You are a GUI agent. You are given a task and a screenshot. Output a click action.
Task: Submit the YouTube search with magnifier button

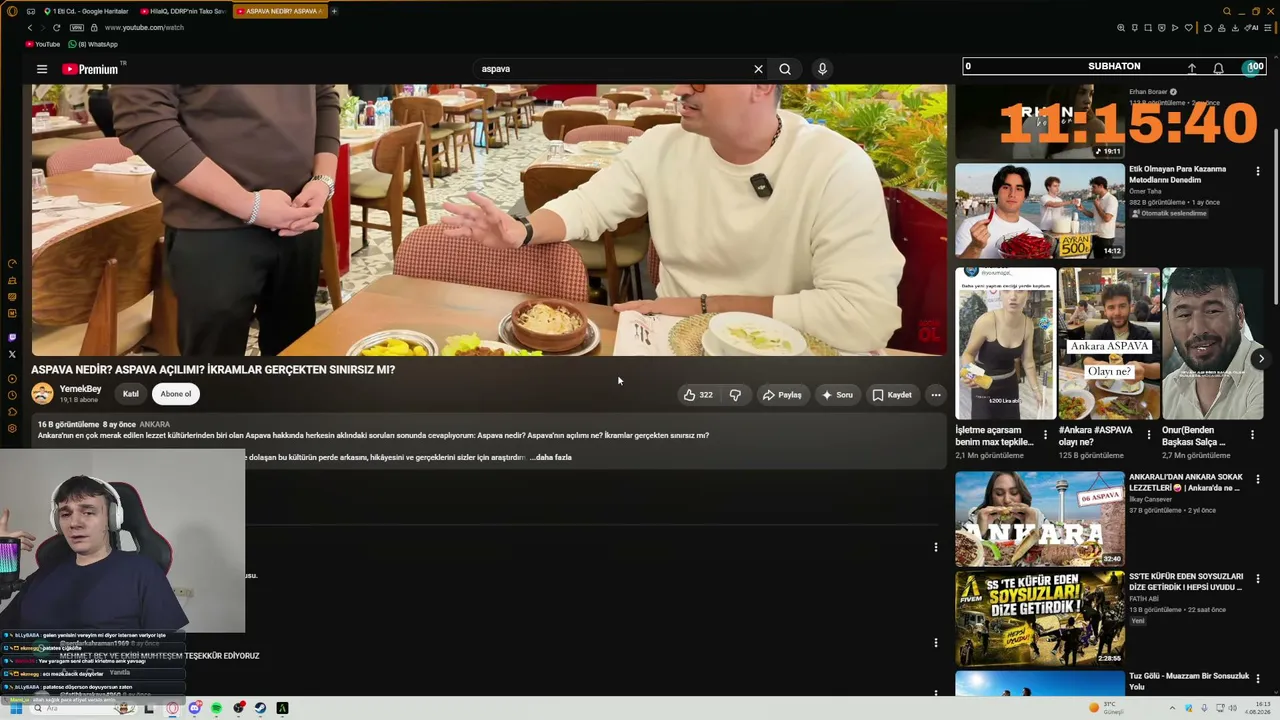click(785, 69)
